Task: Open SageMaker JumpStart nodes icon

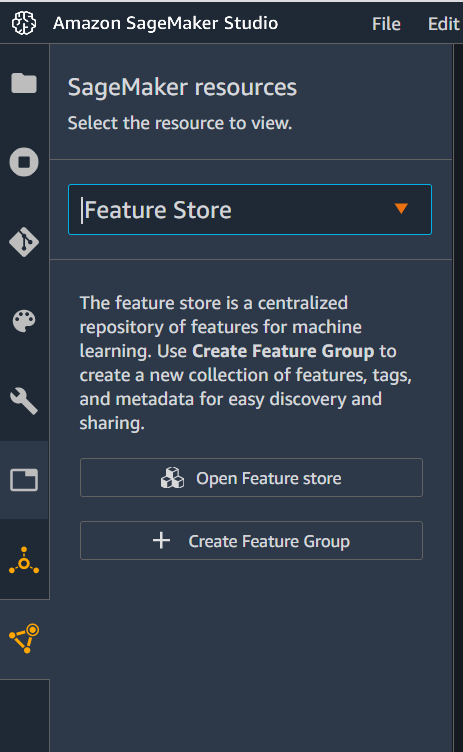Action: click(24, 560)
